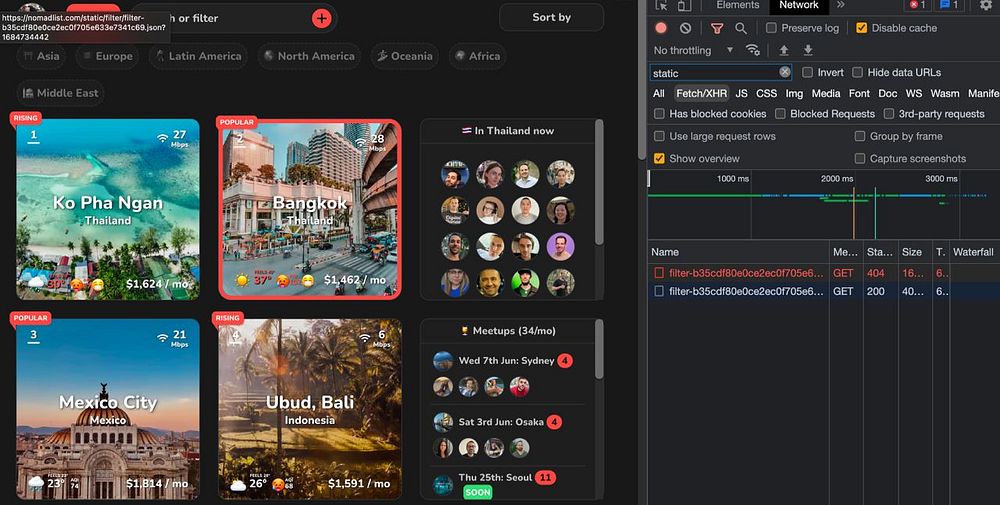Filter cities by Europe
Screen dimensions: 1000x505
(107, 56)
